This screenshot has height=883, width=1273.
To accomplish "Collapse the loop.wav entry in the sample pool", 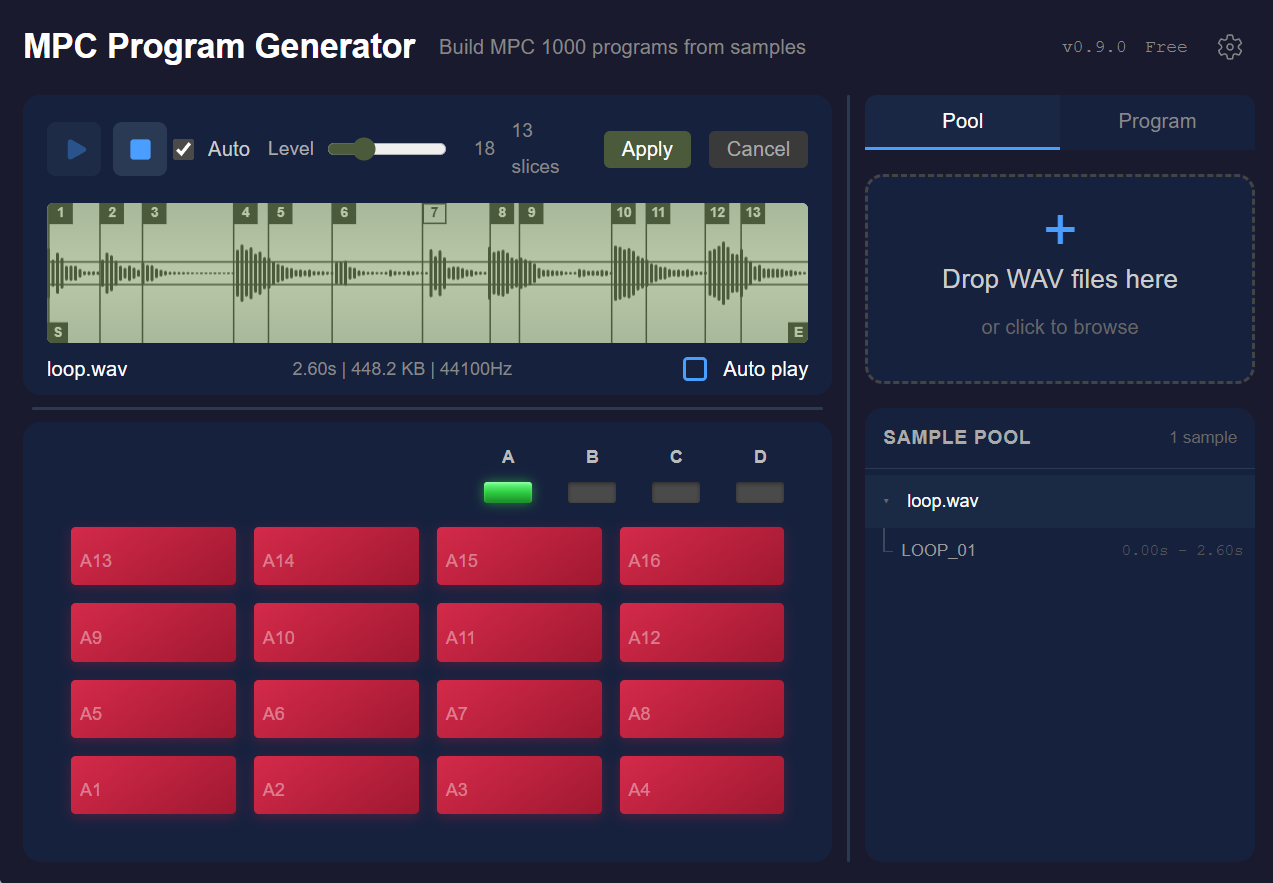I will 884,500.
